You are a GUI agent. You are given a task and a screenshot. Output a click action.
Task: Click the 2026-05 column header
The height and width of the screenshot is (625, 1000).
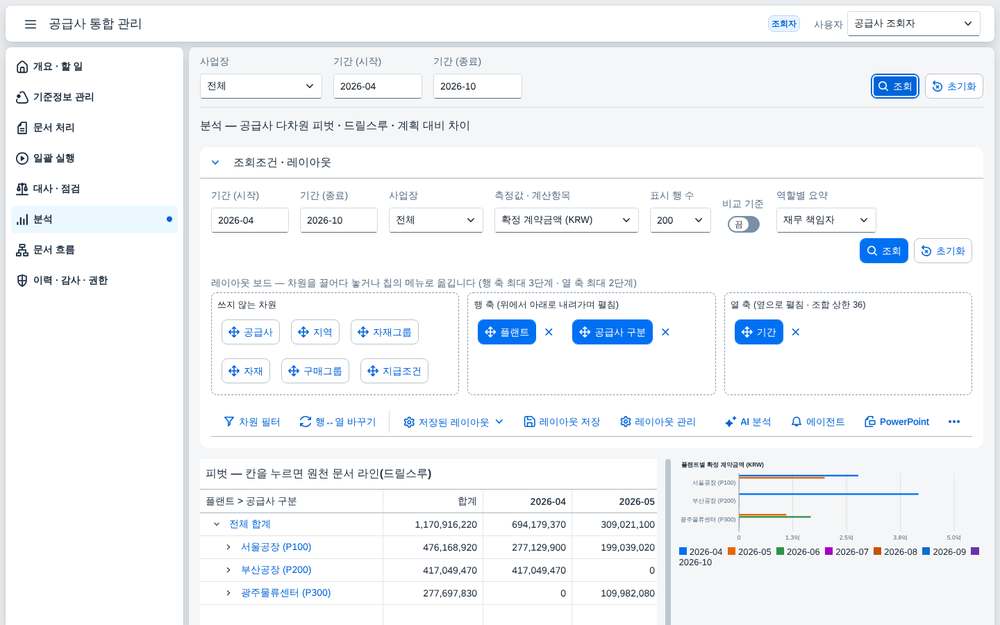point(615,501)
